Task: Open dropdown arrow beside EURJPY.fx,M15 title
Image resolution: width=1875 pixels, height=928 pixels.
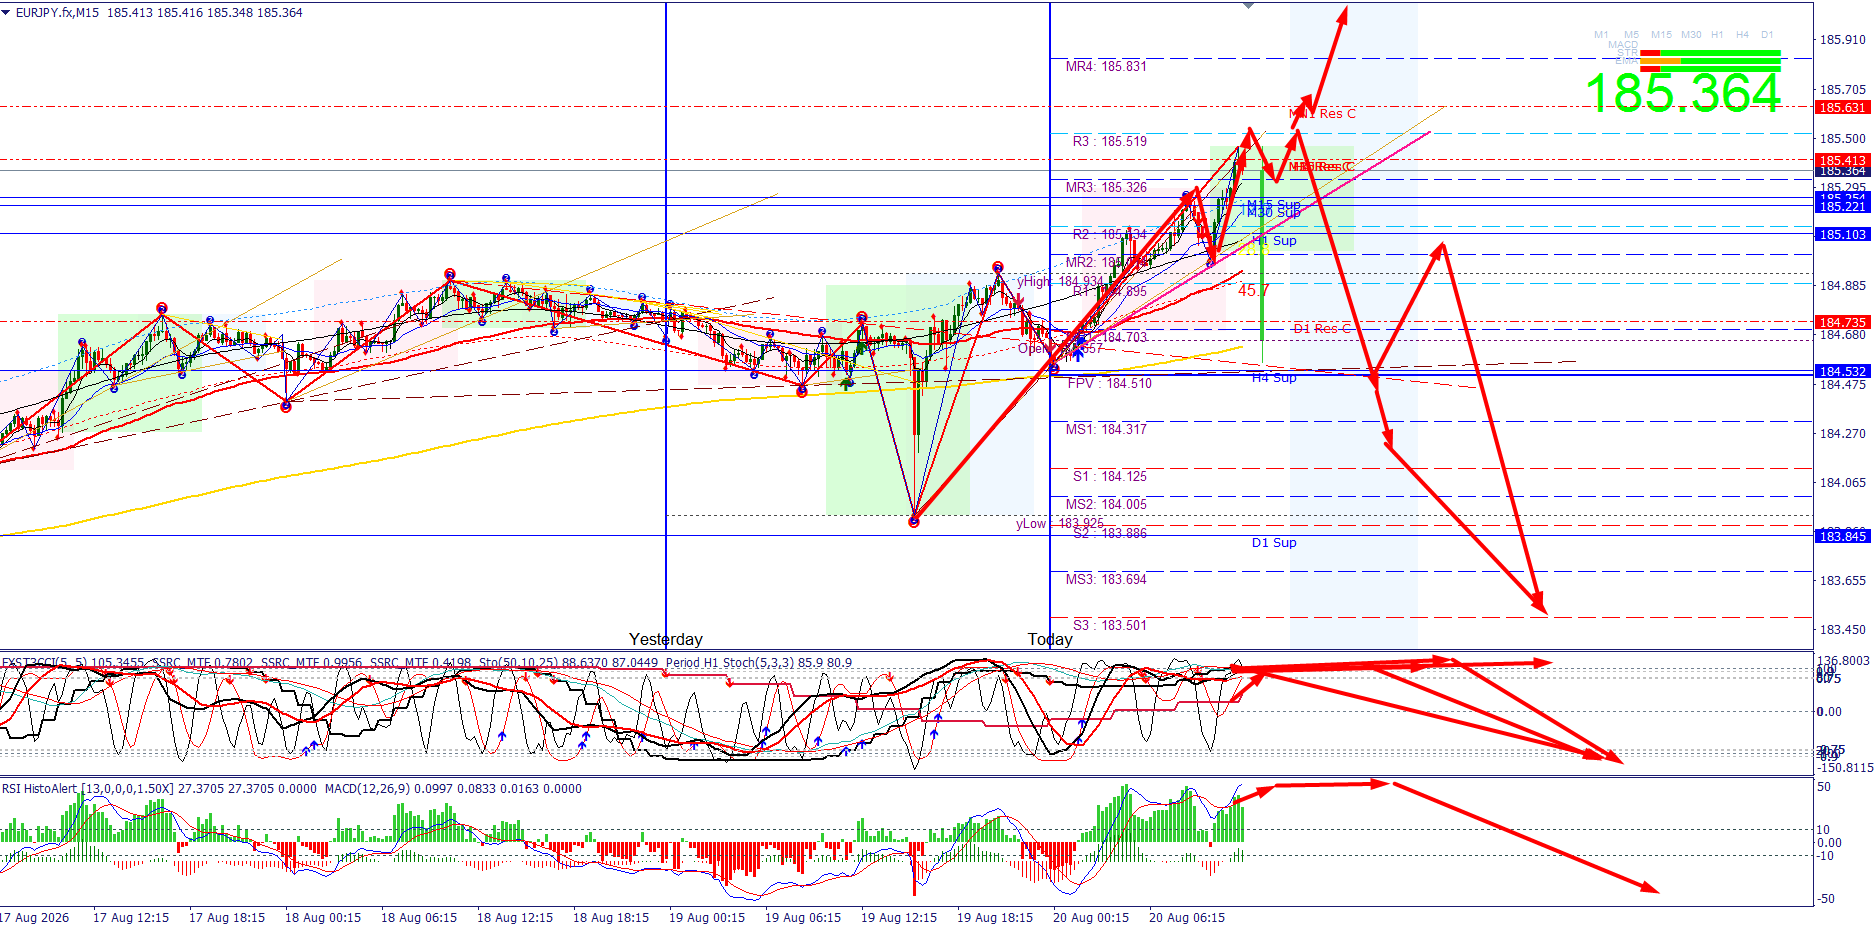Action: point(6,12)
